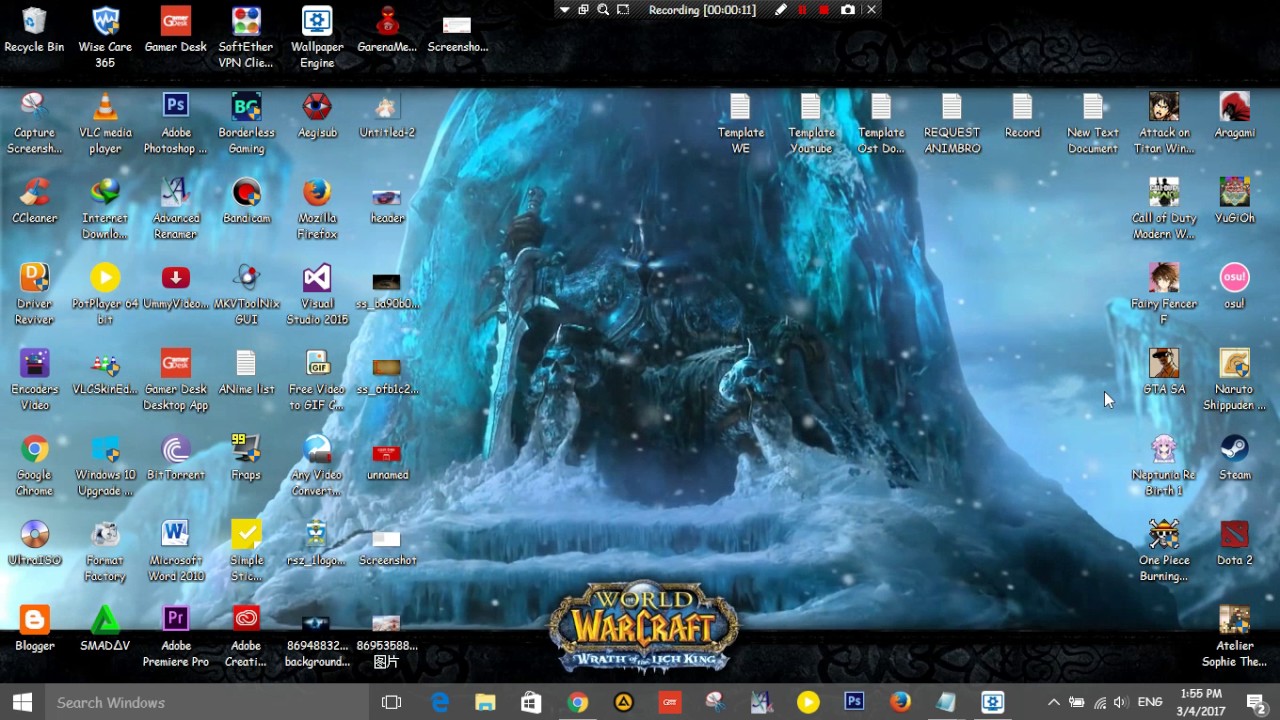The width and height of the screenshot is (1280, 720).
Task: Launch Visual Studio 2015
Action: coord(317,294)
